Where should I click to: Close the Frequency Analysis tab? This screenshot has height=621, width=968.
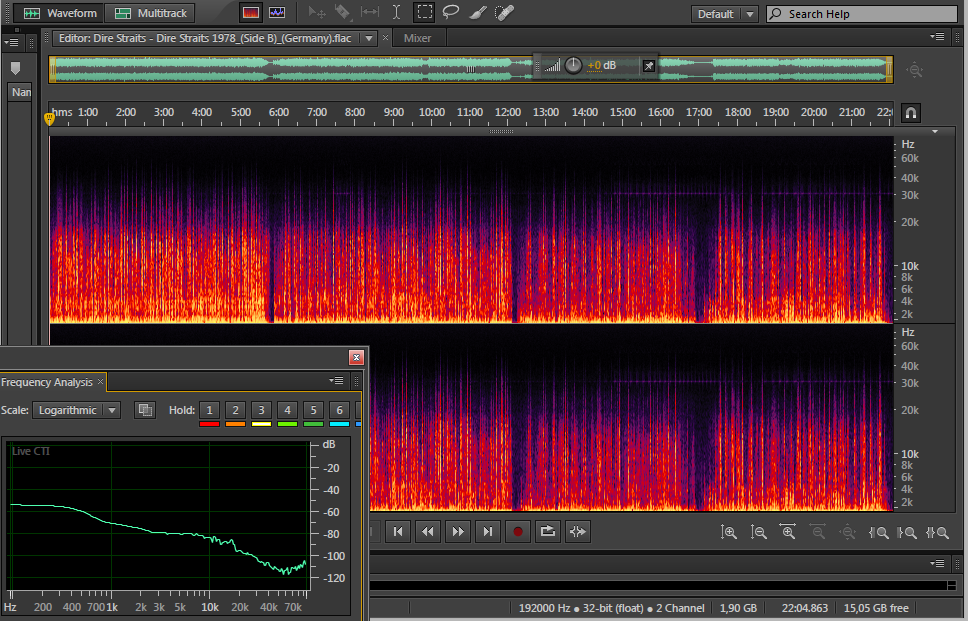[x=101, y=381]
